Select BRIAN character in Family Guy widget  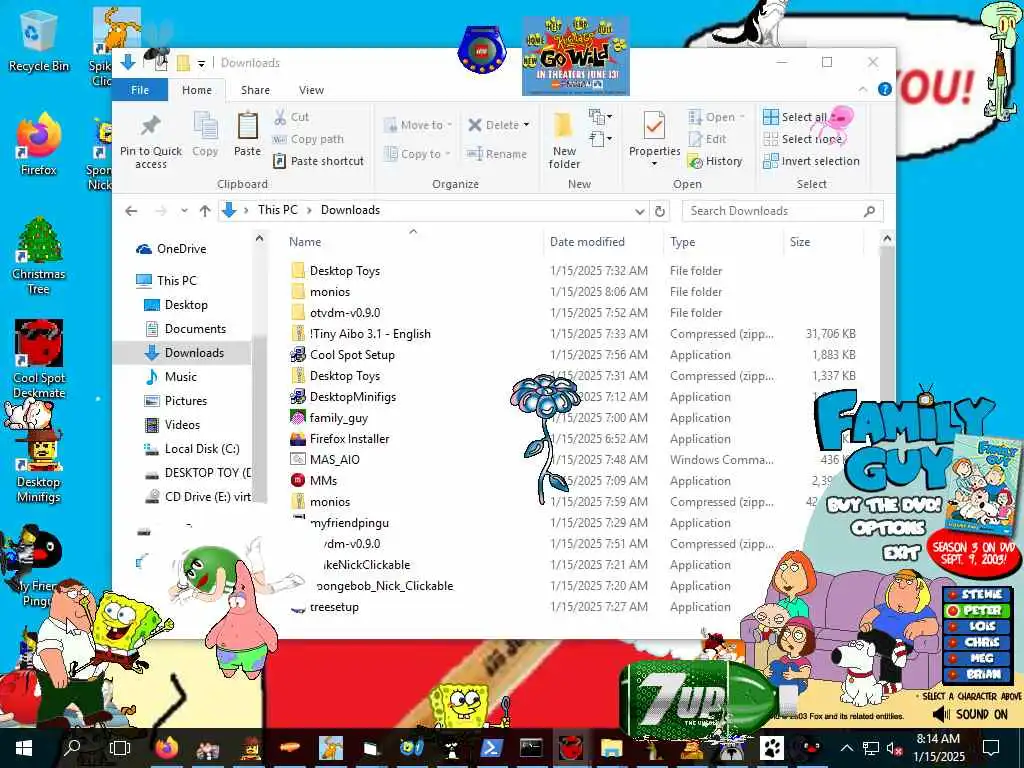click(977, 675)
